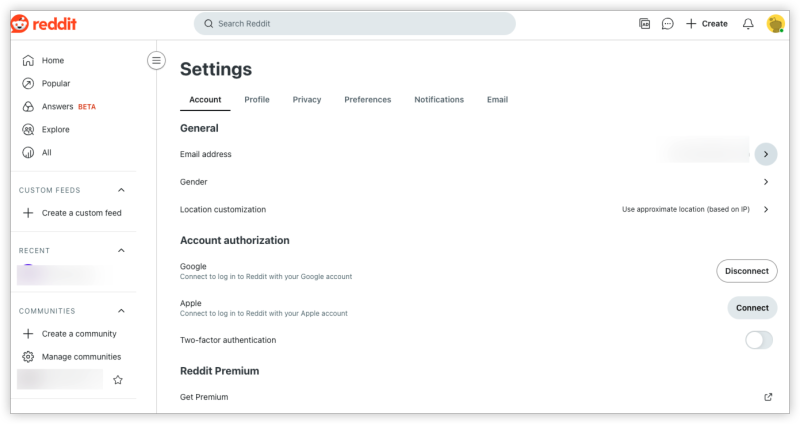Connect the Apple account

[752, 308]
